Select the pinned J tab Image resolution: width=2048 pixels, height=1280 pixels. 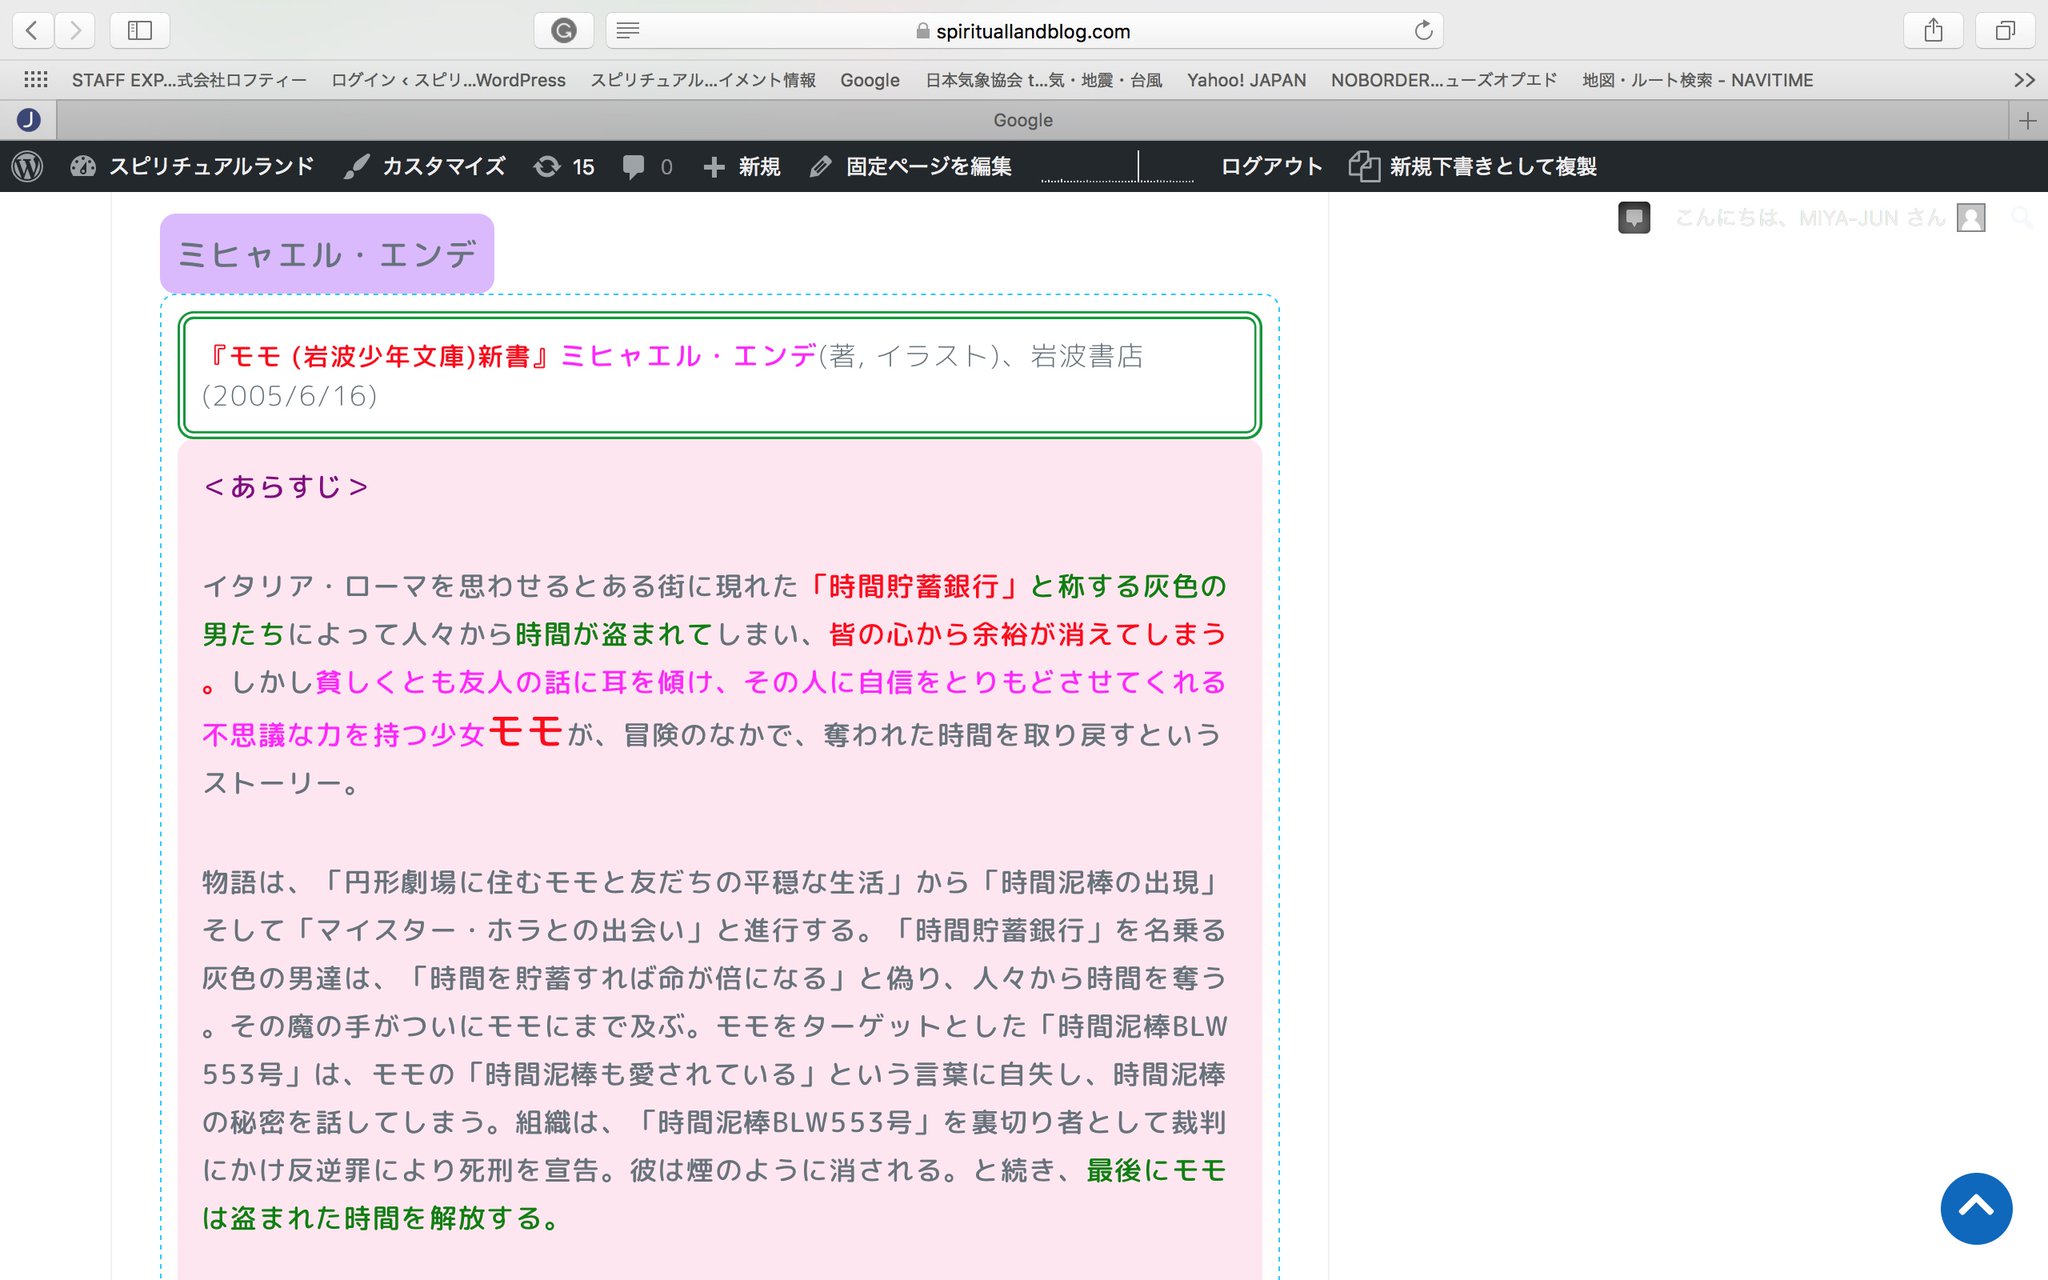point(29,120)
